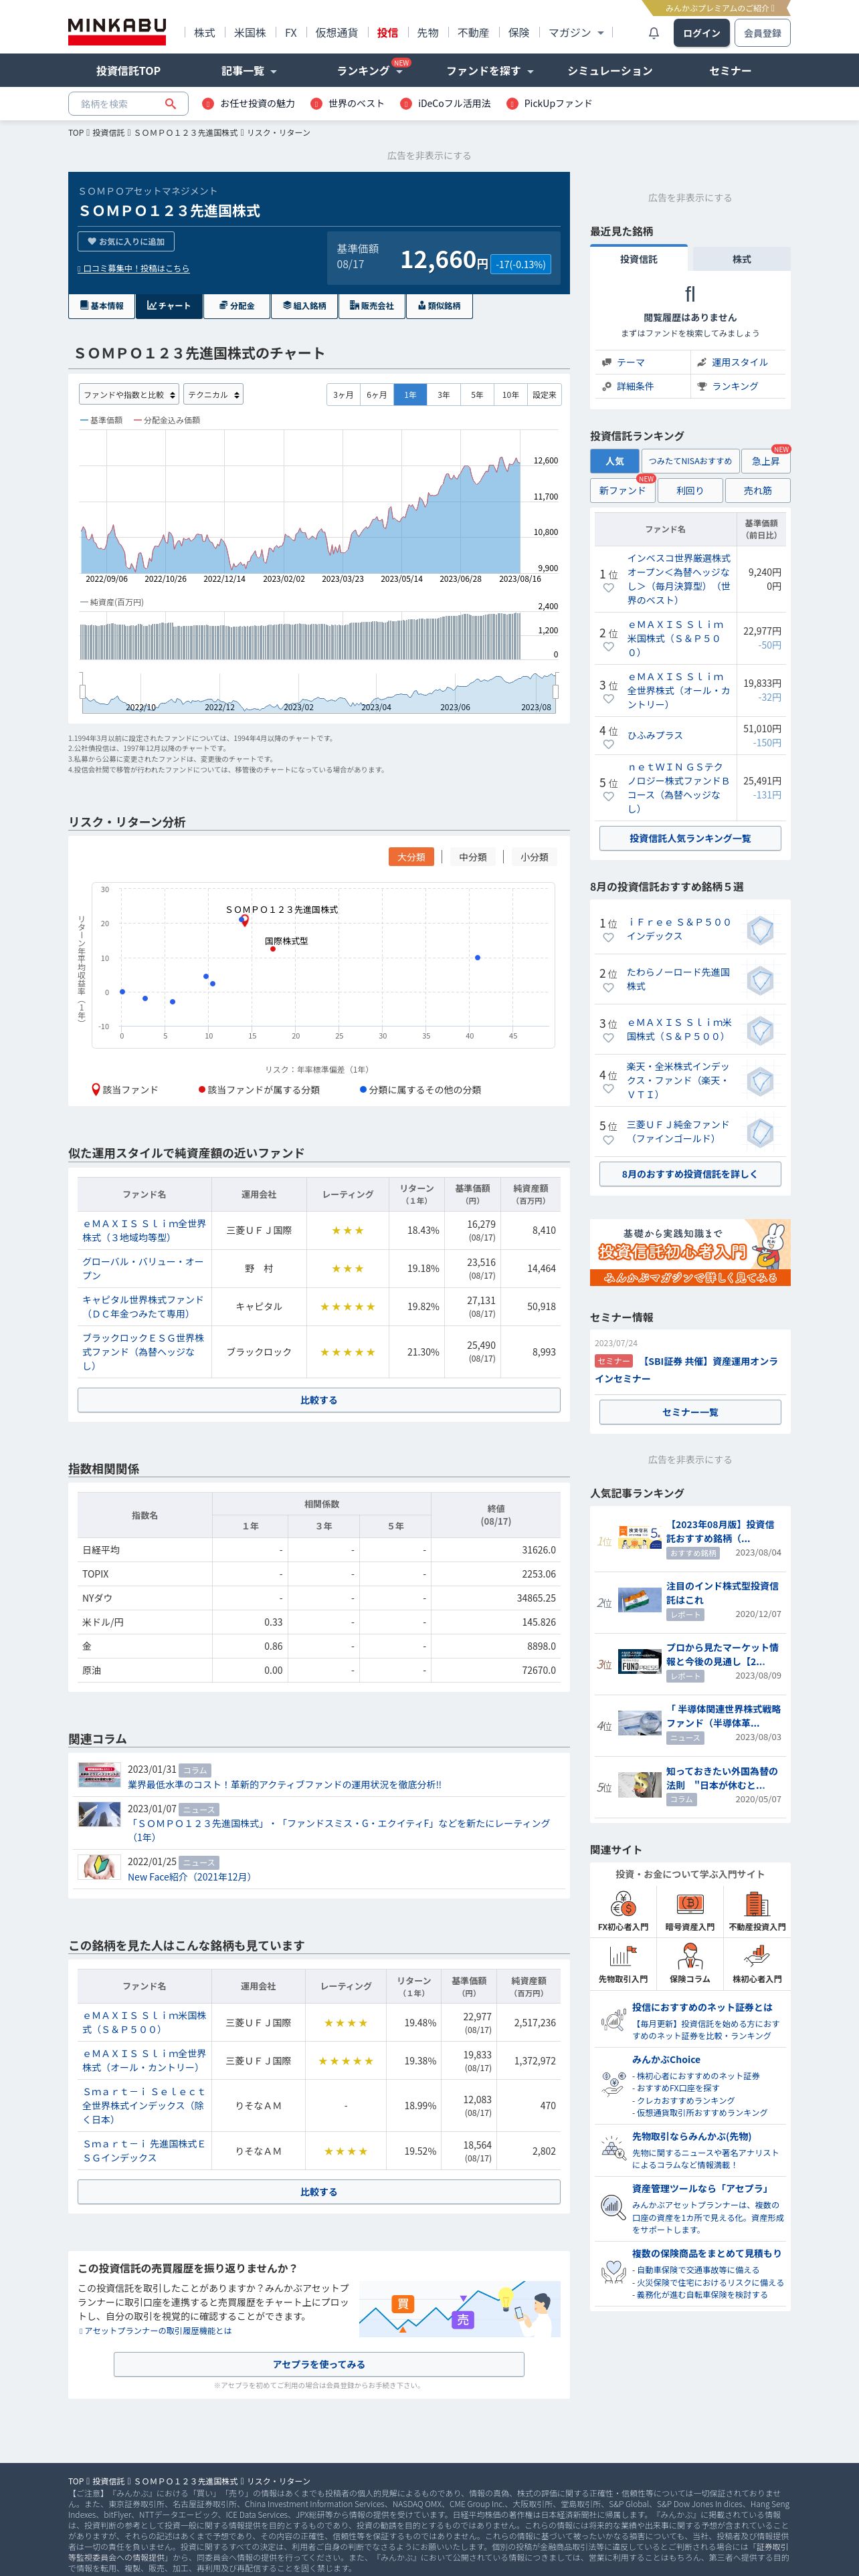Click the left handle of chart range slider

click(82, 692)
